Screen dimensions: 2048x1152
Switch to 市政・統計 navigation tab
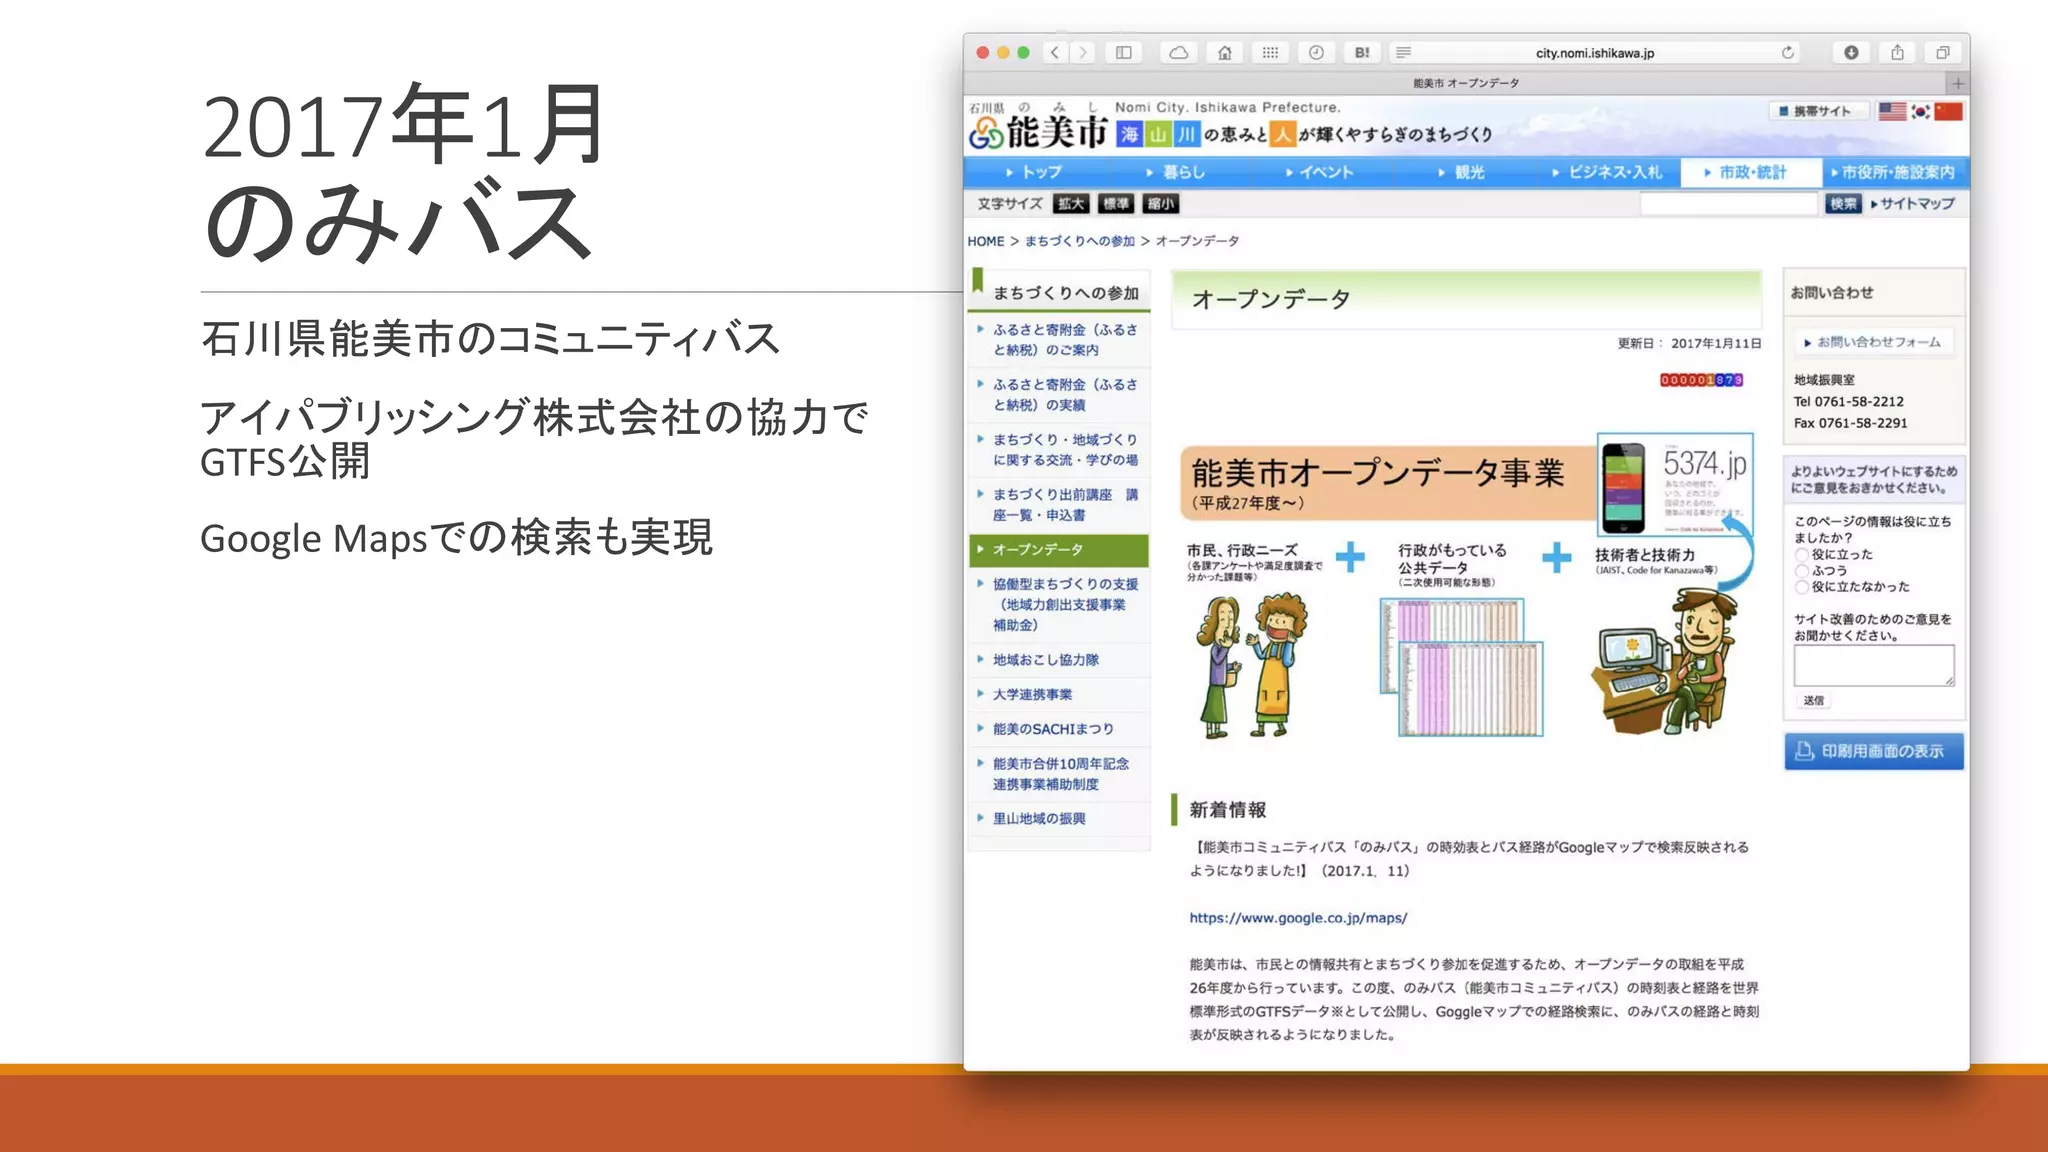coord(1745,172)
